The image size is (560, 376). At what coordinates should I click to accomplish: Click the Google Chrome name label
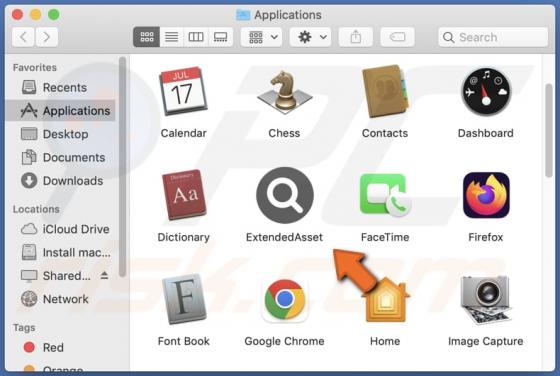pos(284,341)
